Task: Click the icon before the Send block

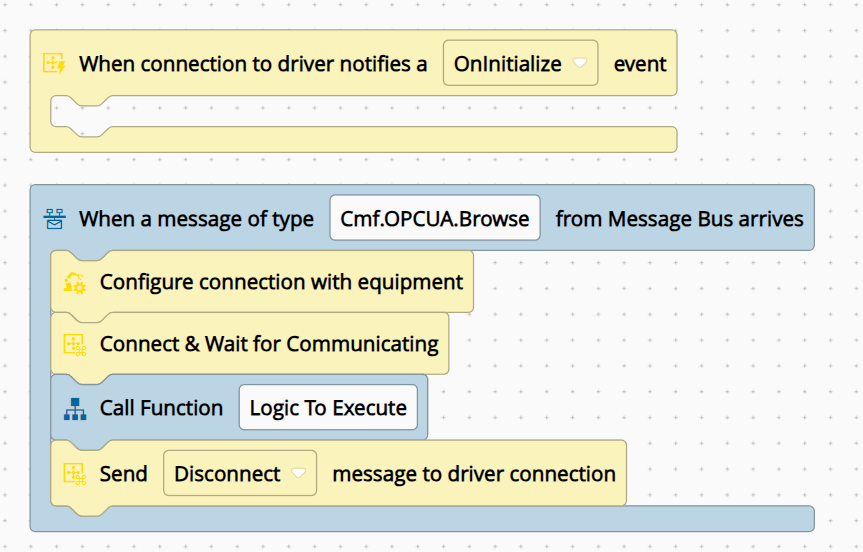Action: (x=75, y=474)
